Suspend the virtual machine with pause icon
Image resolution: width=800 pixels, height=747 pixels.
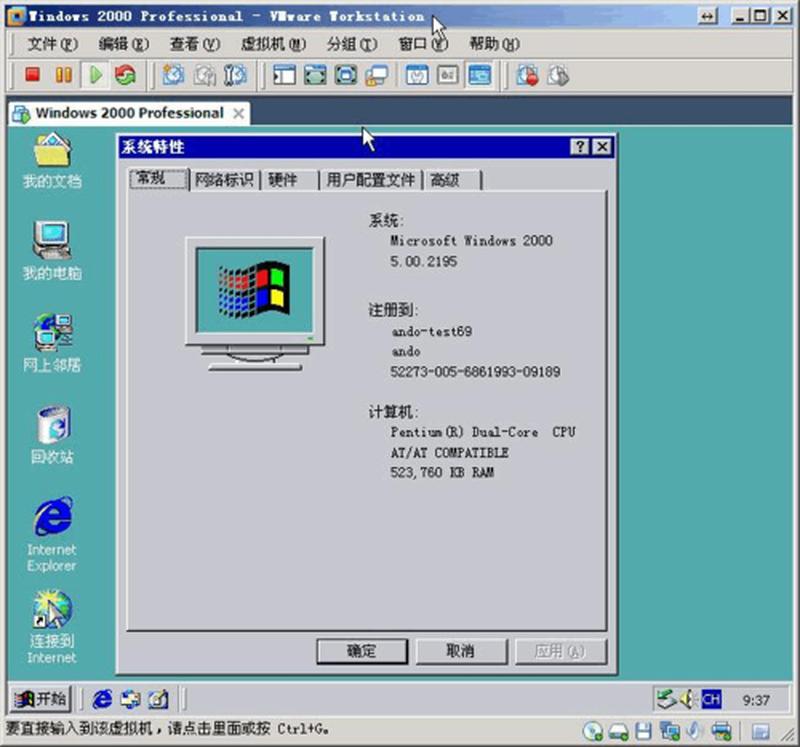point(64,75)
